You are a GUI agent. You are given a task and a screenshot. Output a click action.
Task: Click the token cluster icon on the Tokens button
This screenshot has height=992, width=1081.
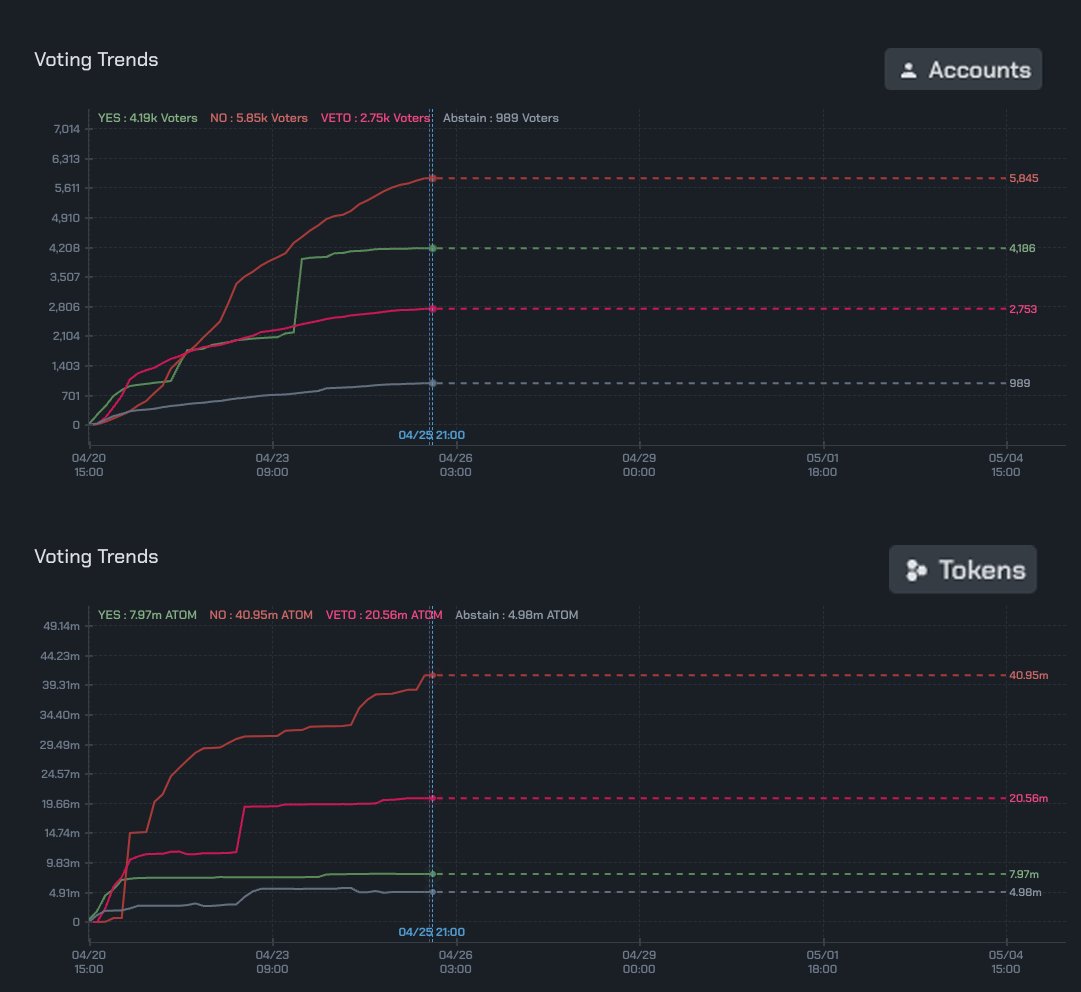(917, 568)
